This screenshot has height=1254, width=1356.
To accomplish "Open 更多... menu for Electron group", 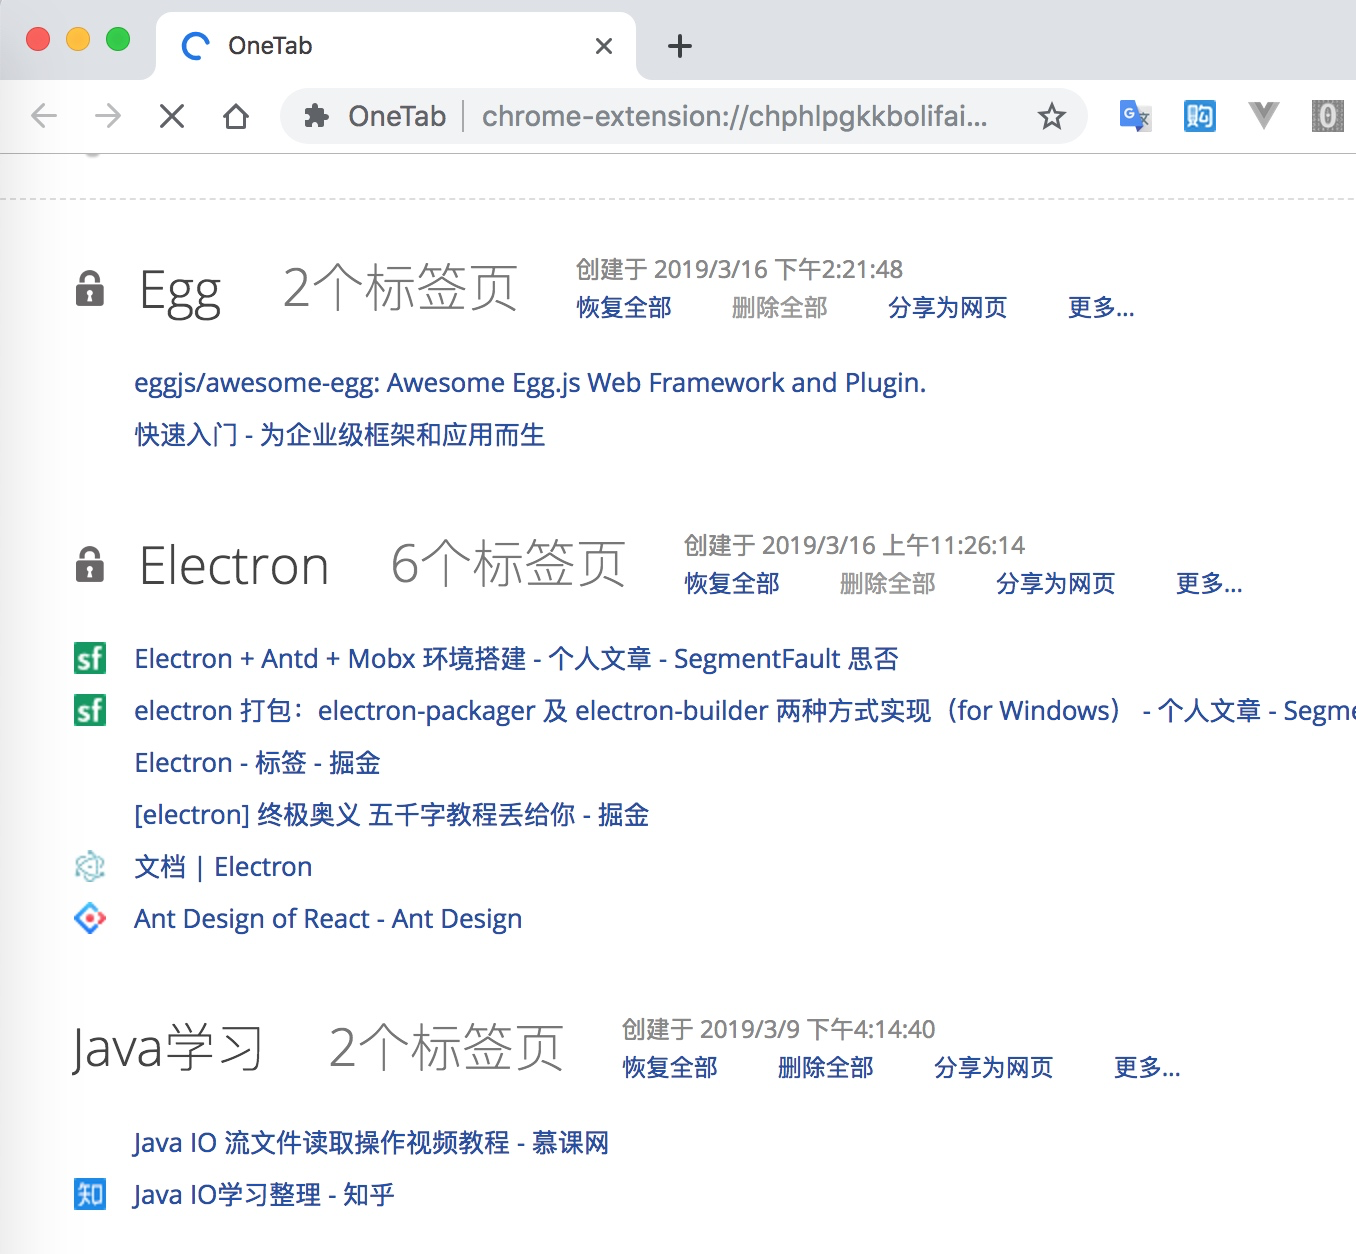I will 1209,583.
